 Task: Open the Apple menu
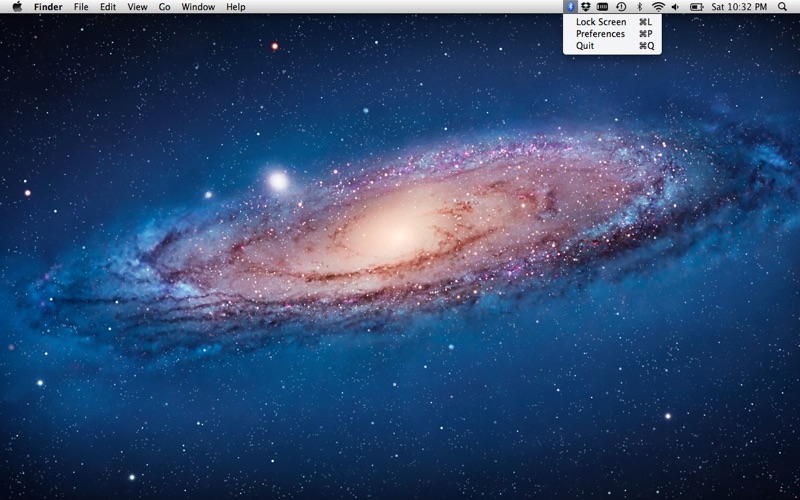(x=17, y=7)
